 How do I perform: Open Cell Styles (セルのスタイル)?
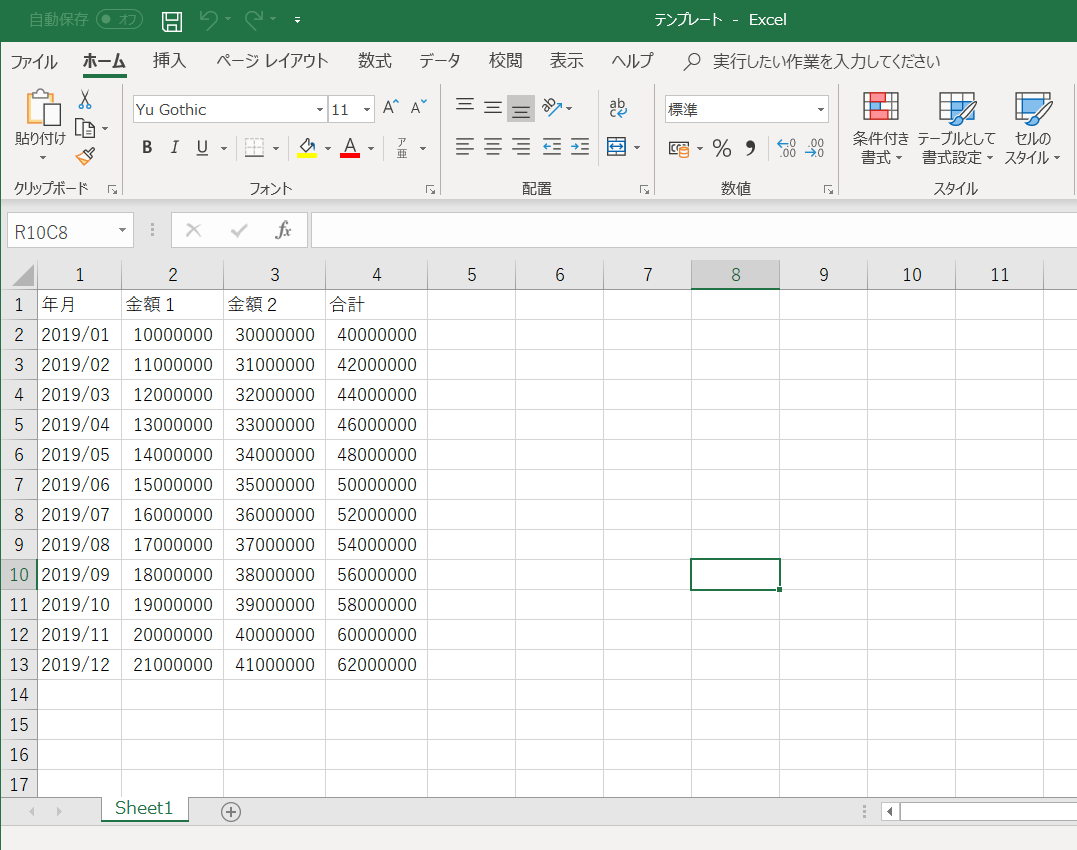click(1032, 128)
